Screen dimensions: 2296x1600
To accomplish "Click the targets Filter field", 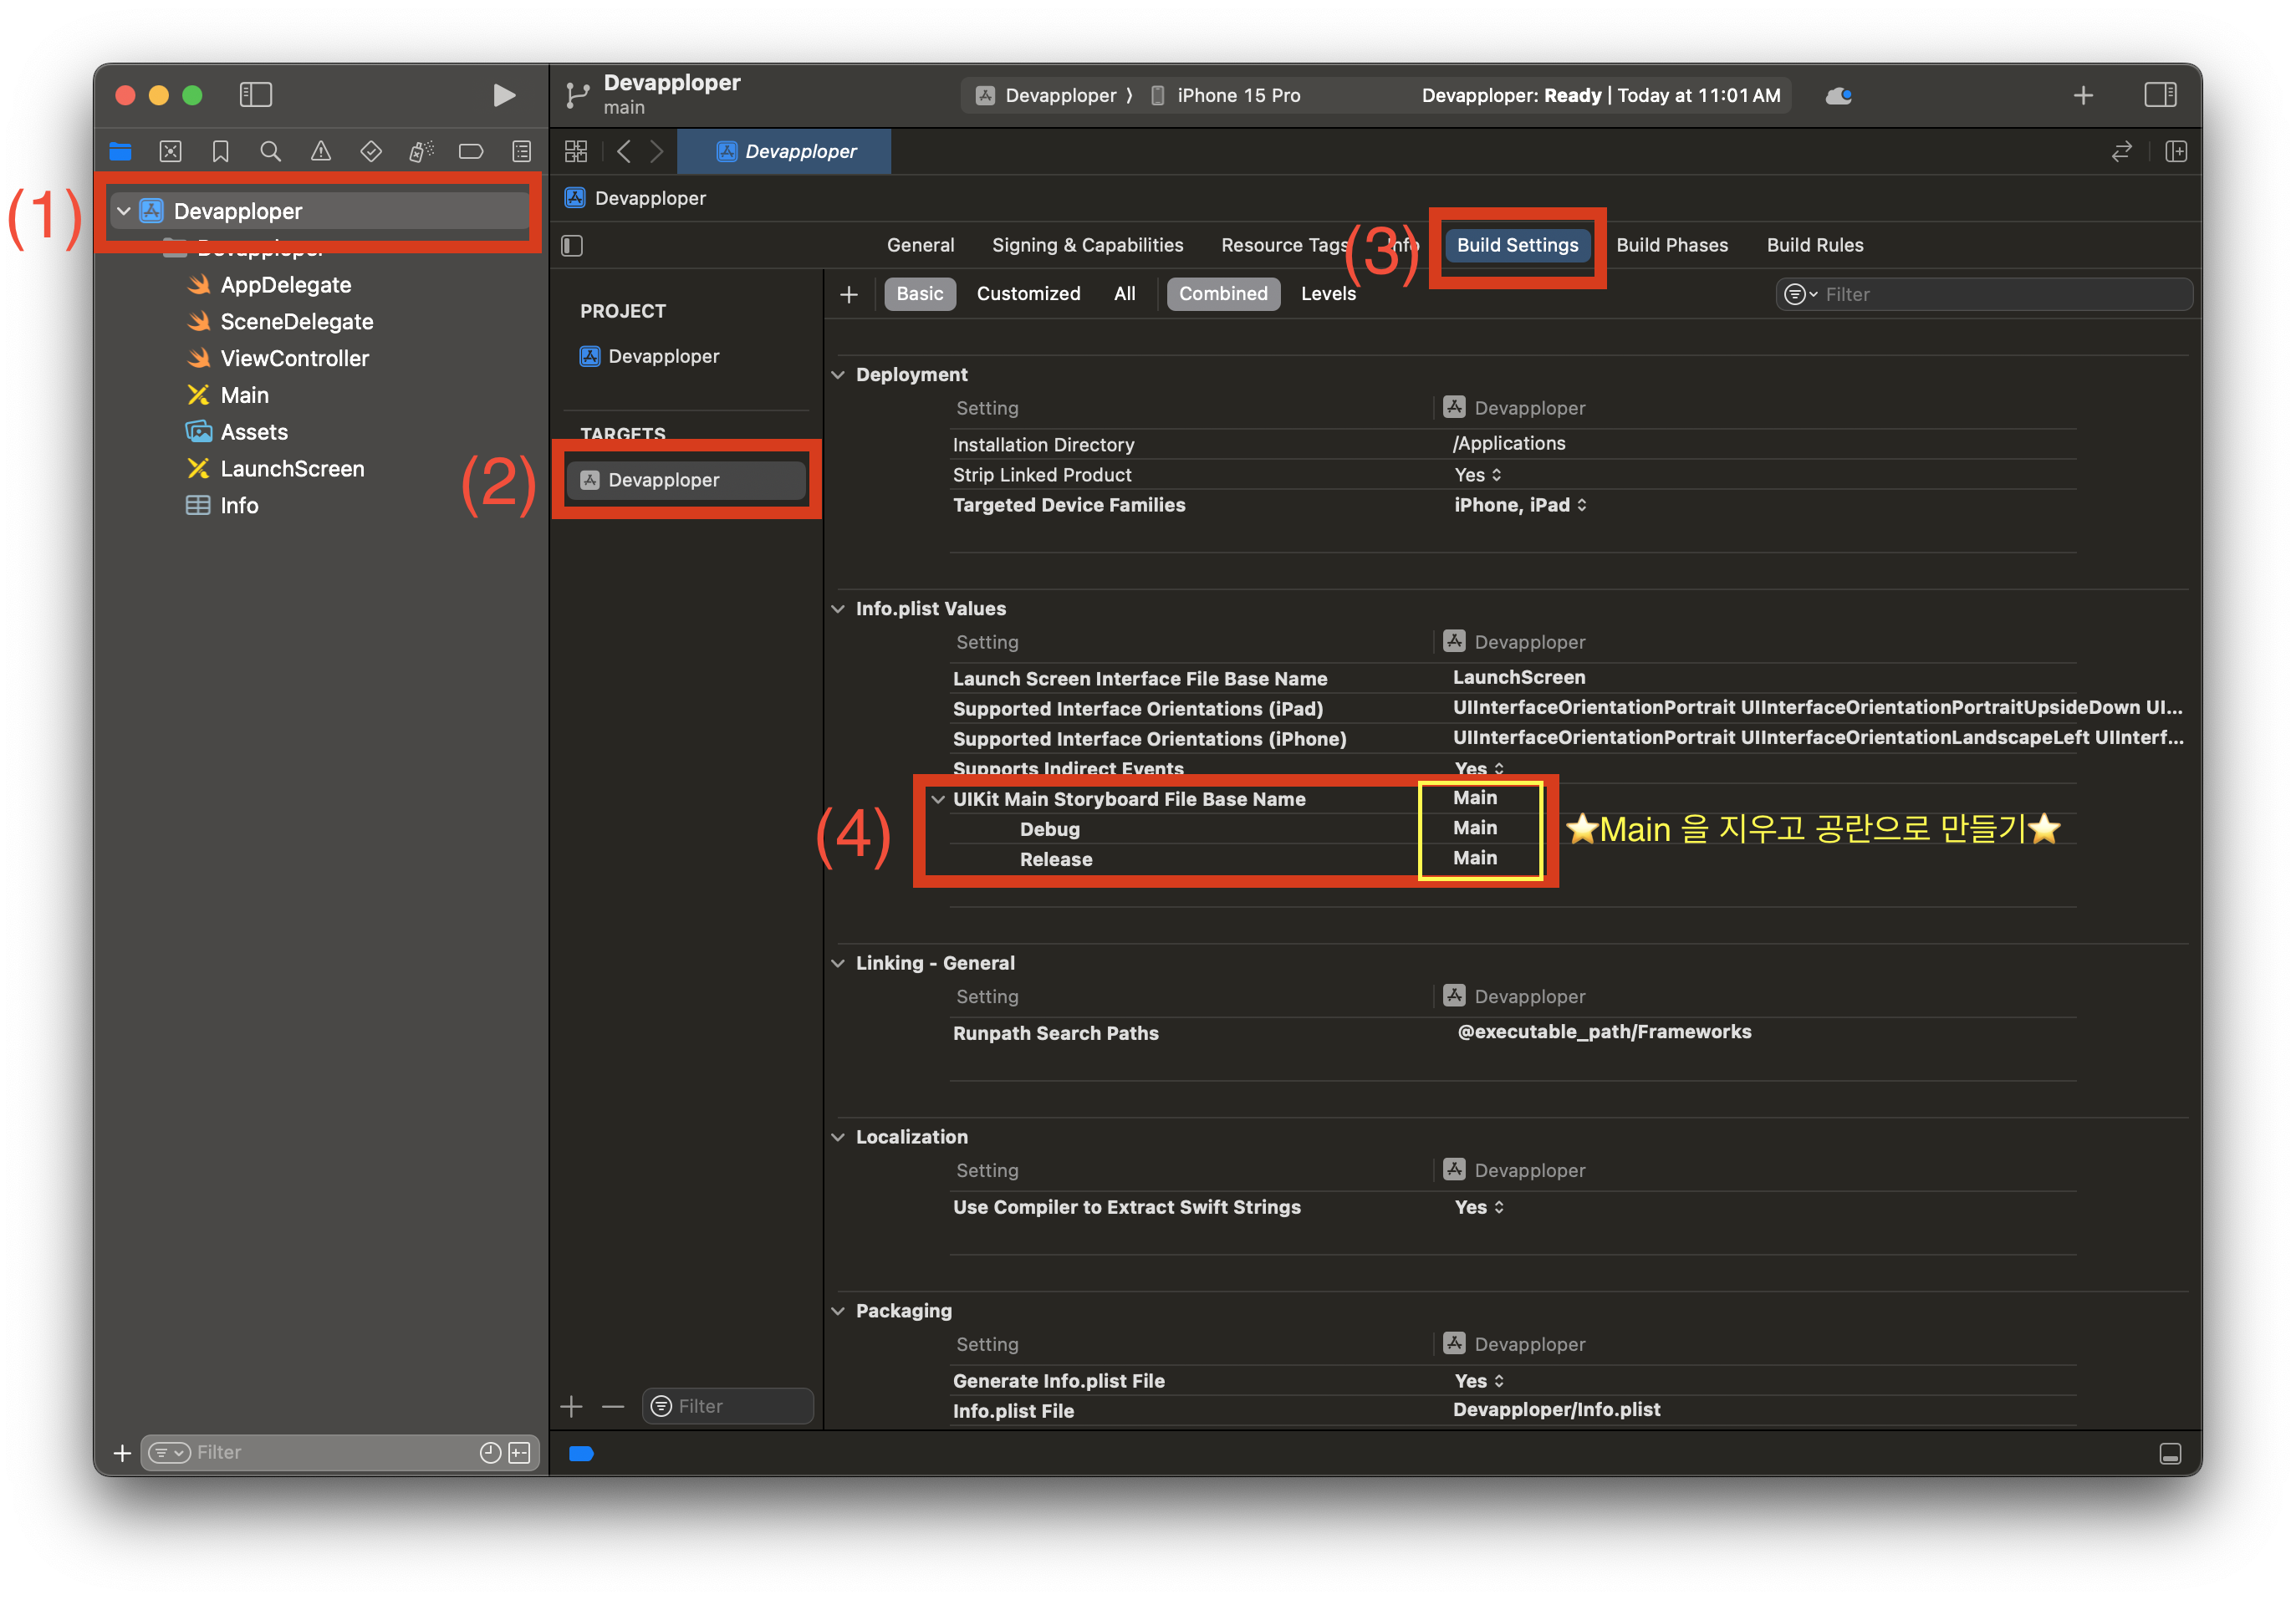I will tap(727, 1406).
